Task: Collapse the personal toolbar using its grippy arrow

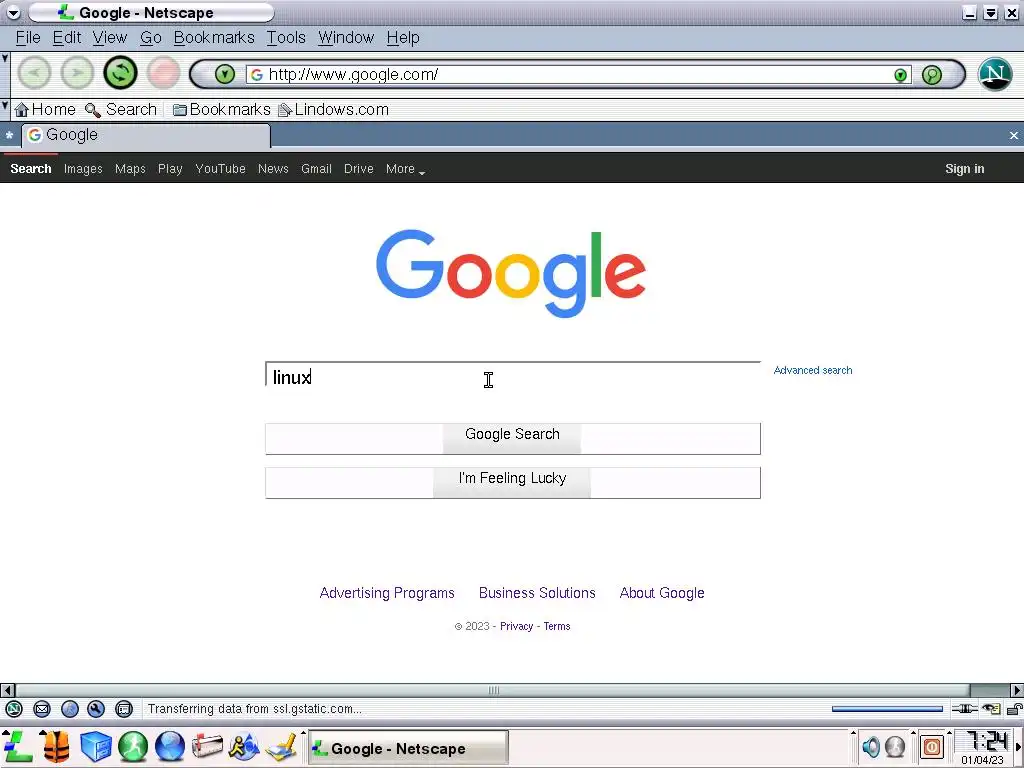Action: (5, 104)
